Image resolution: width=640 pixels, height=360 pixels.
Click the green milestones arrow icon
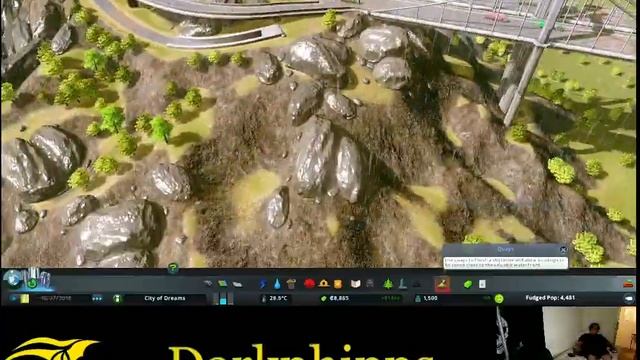32,282
